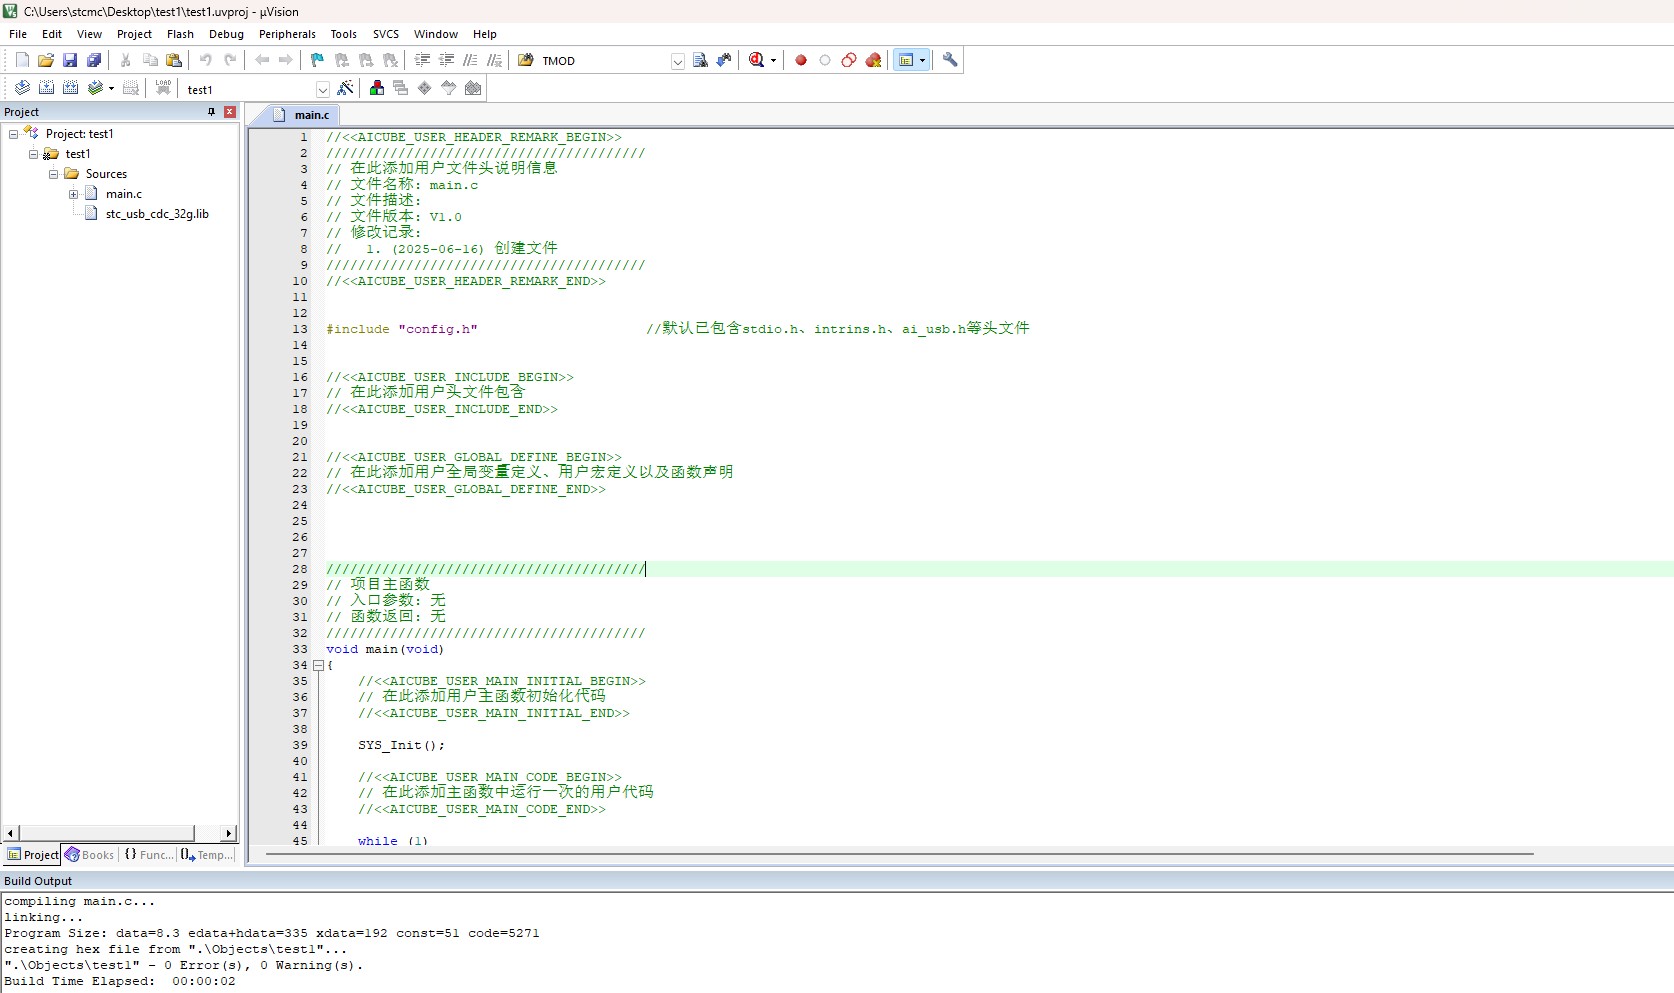This screenshot has height=993, width=1674.
Task: Open the SVCS menu
Action: click(386, 34)
